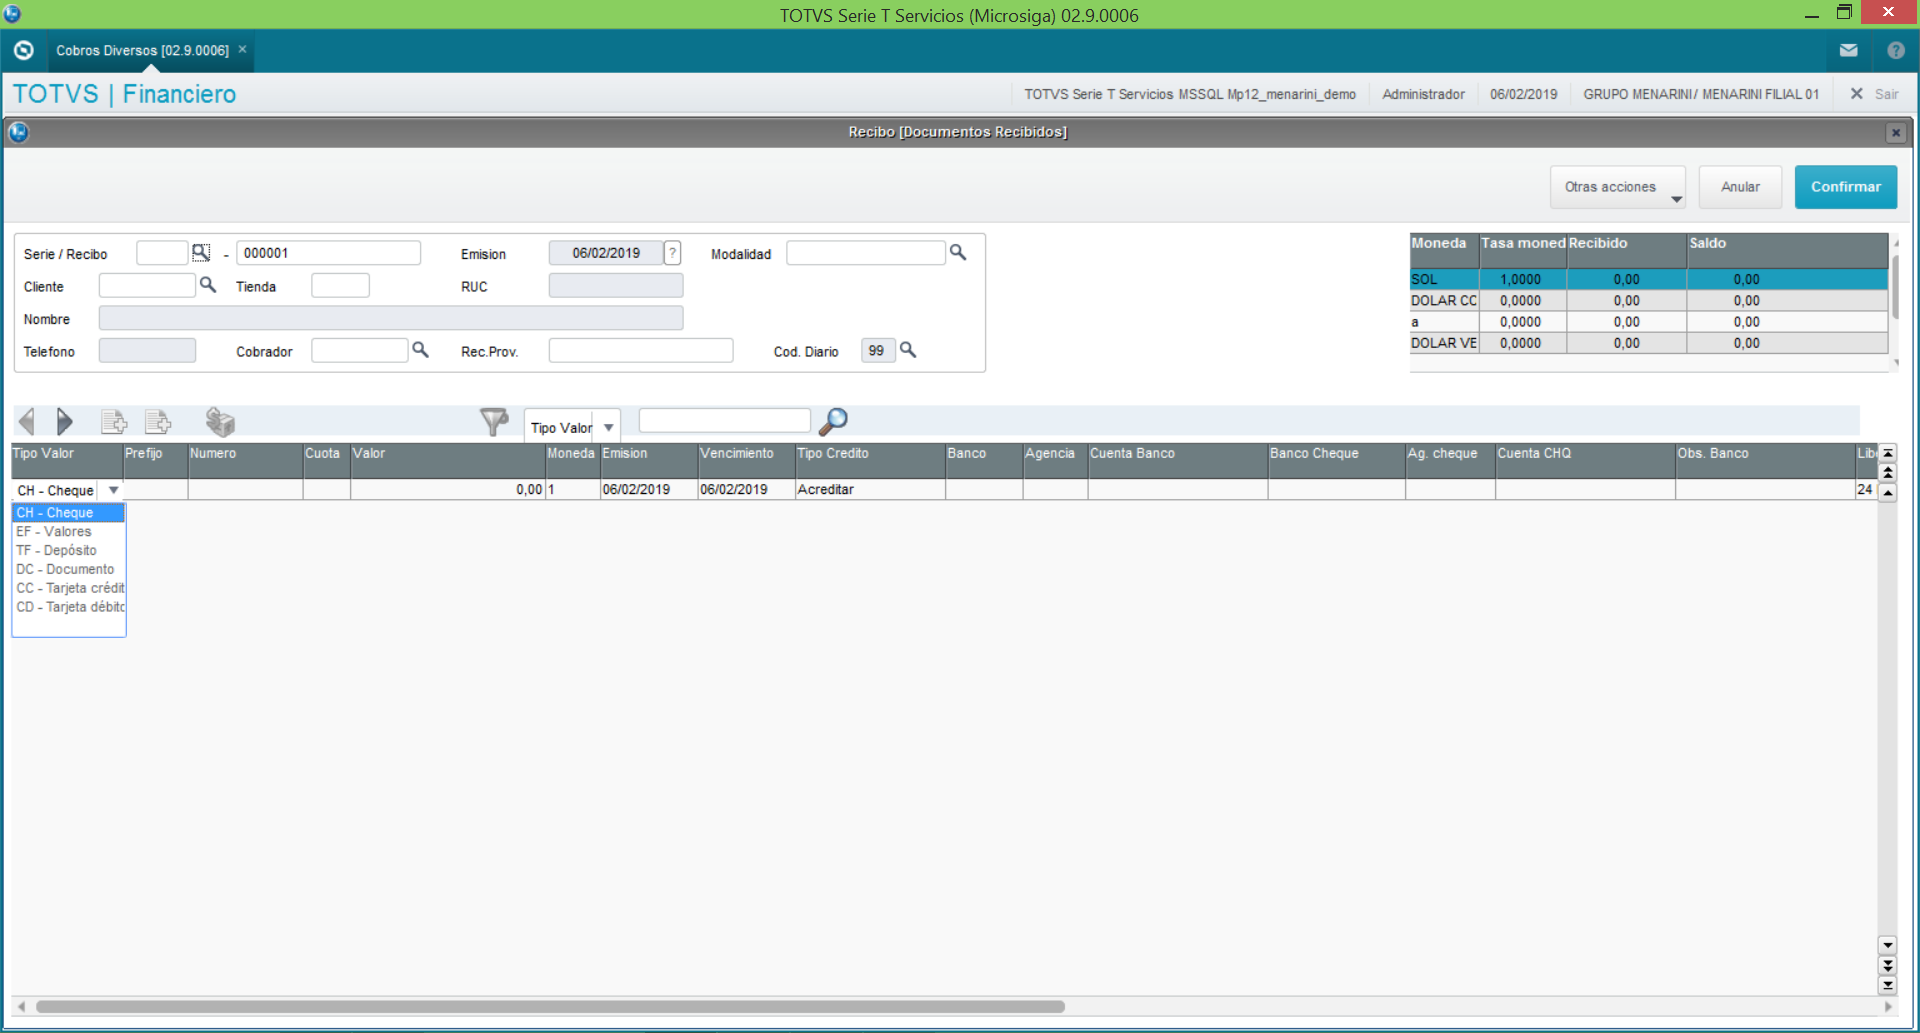Open Cliente search magnifier

(x=208, y=285)
